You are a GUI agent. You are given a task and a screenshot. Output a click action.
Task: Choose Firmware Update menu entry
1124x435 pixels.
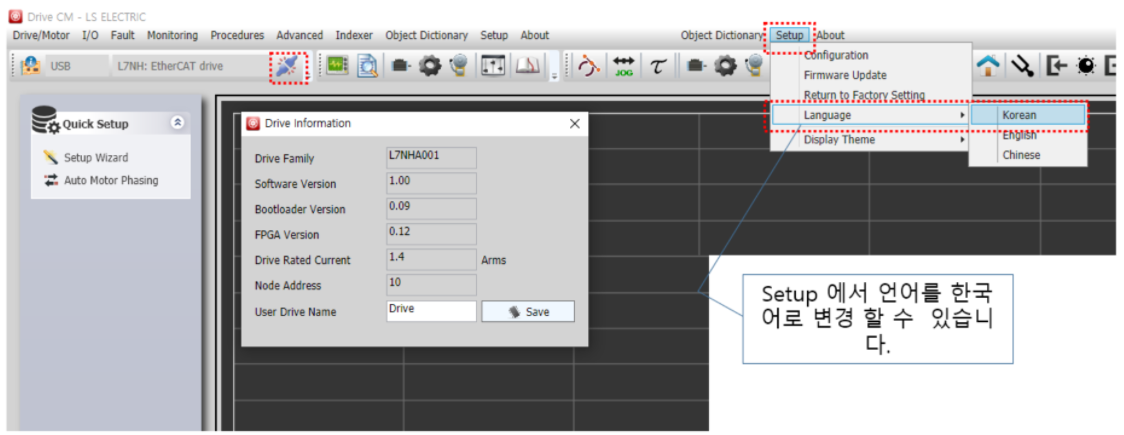(x=845, y=75)
